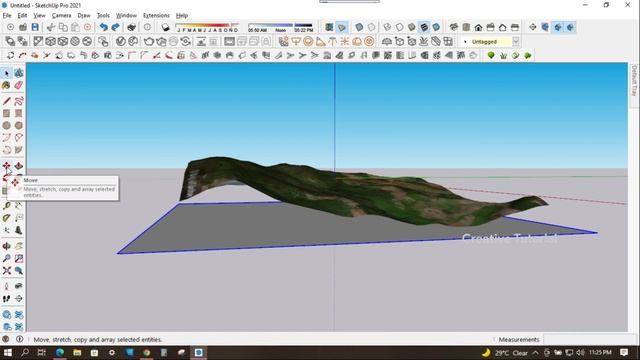The image size is (640, 360).
Task: Open the Untagged tag dropdown
Action: click(516, 42)
